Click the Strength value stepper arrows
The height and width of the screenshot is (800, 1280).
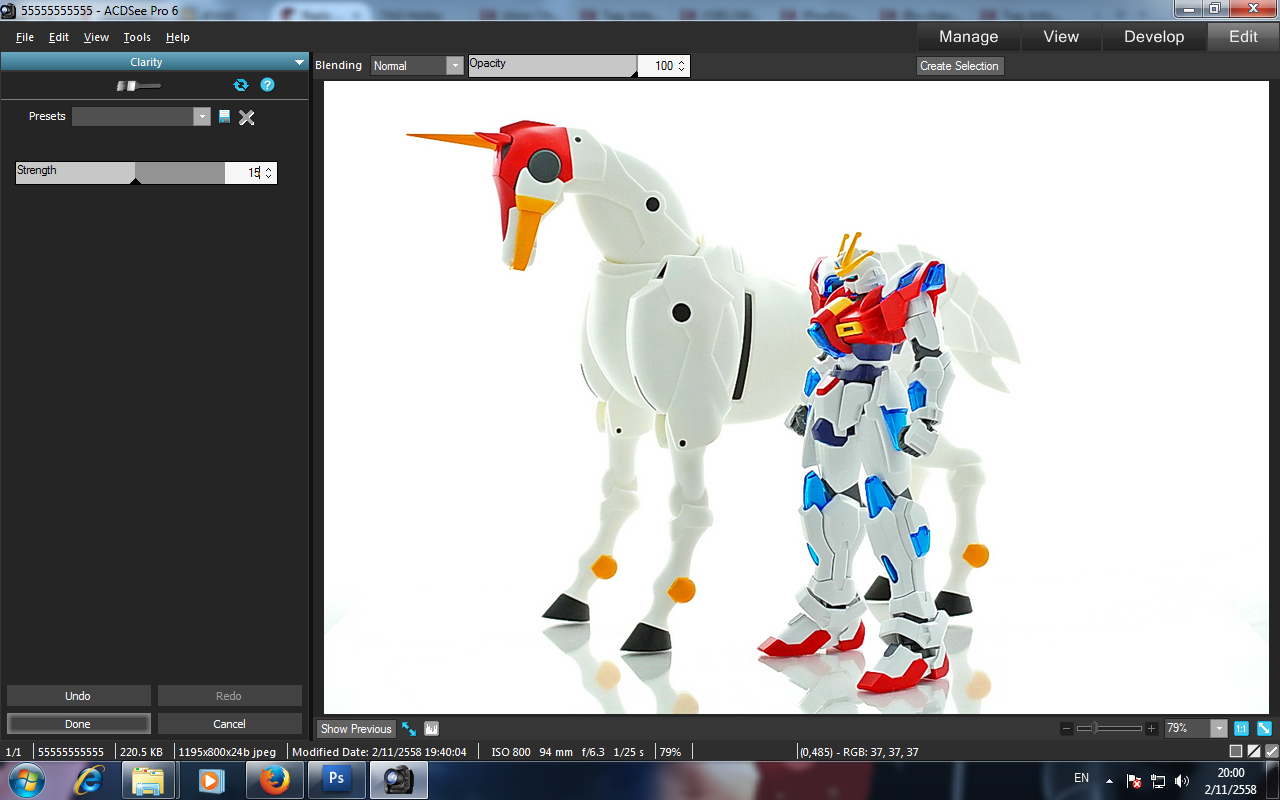click(x=268, y=173)
